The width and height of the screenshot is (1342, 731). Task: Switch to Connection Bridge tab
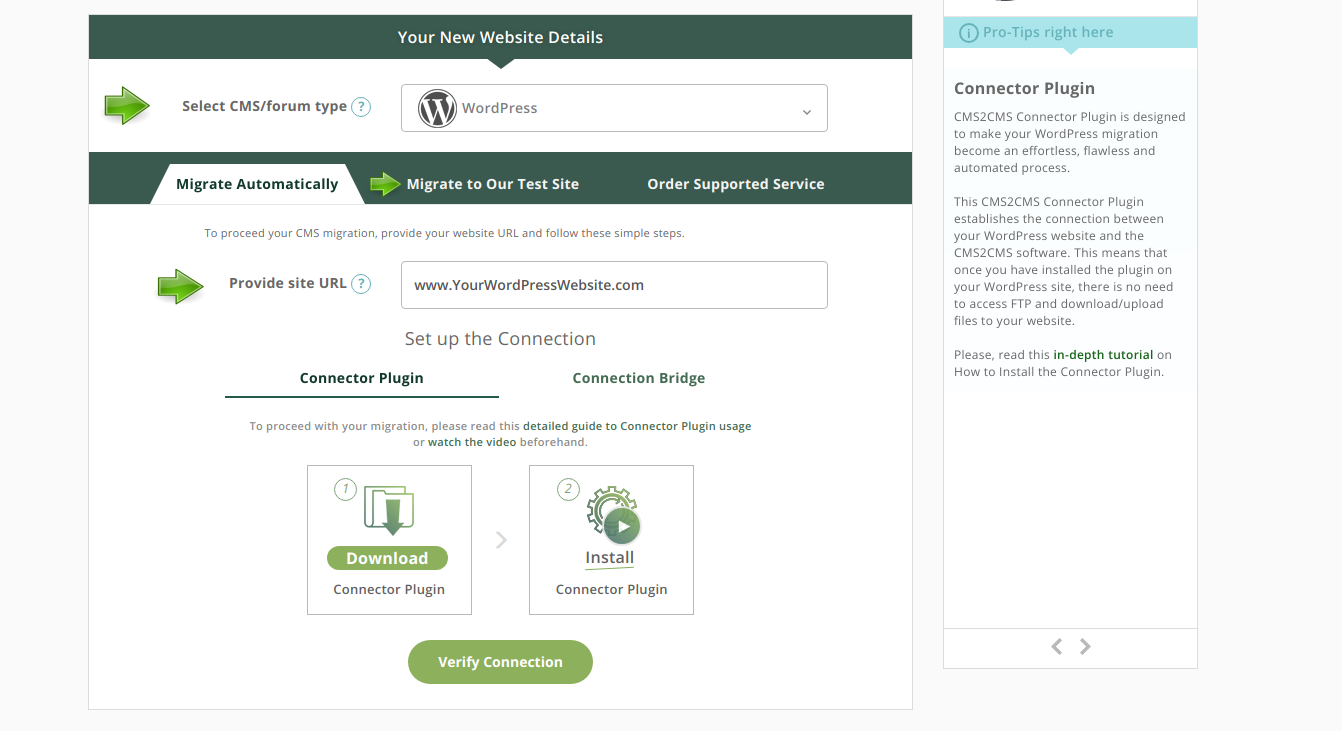639,379
